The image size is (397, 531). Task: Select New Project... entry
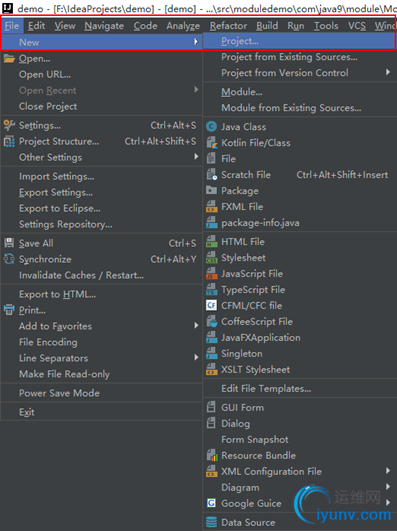tap(299, 41)
